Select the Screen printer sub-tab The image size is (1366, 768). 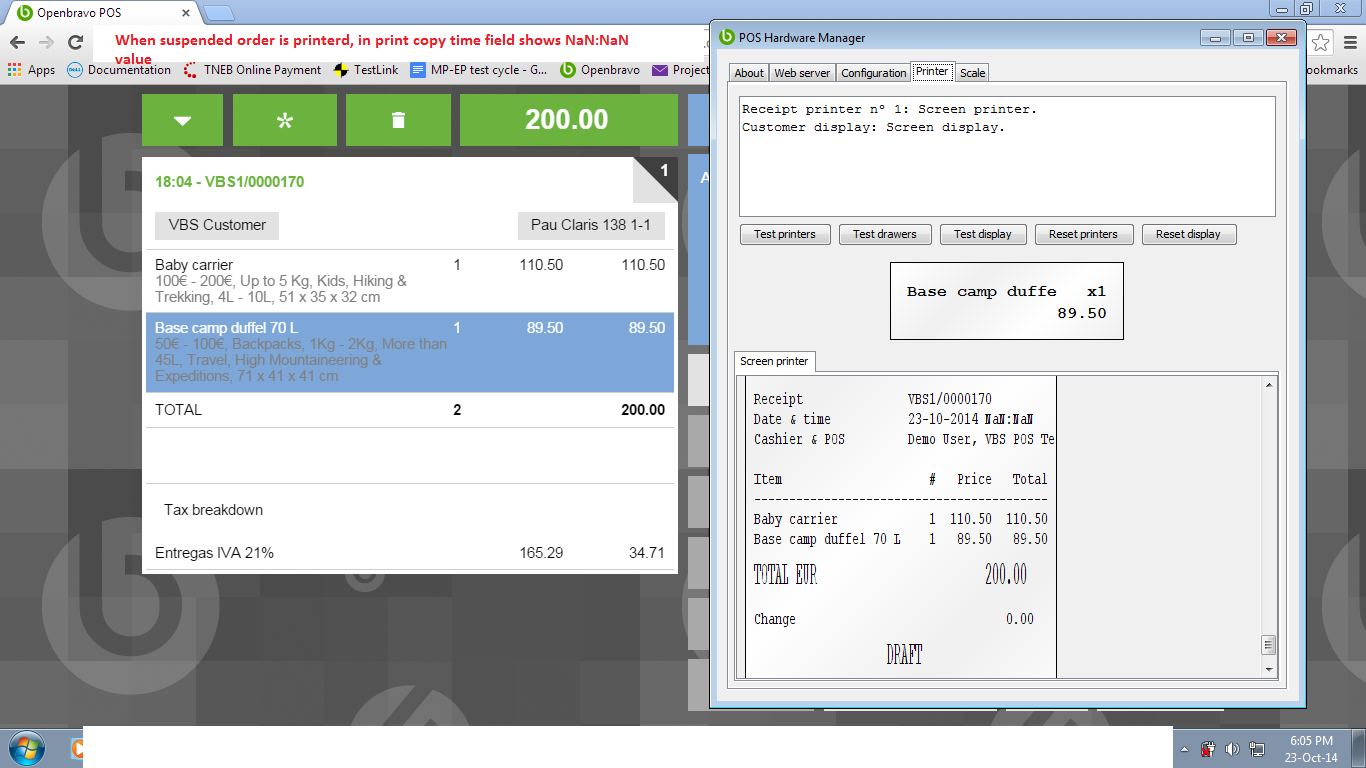click(x=775, y=361)
